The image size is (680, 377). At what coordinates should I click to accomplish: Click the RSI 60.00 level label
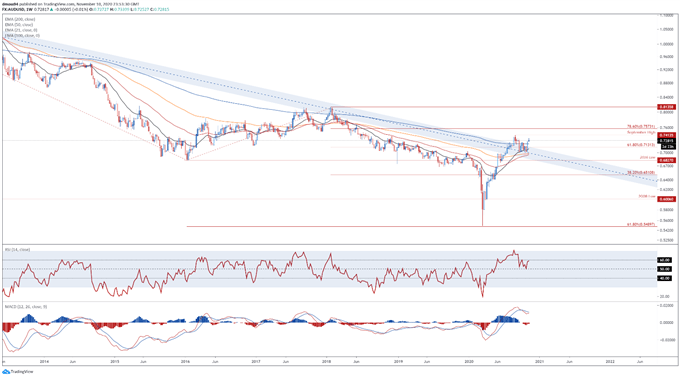coord(665,260)
